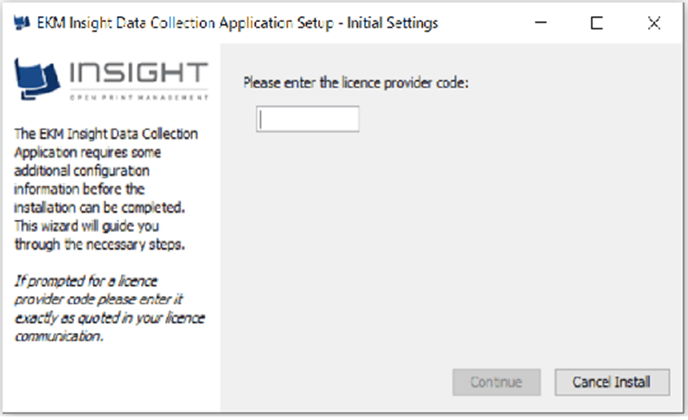This screenshot has height=420, width=688.
Task: Click the window title text 'EKM Insight Data Collection'
Action: point(126,23)
